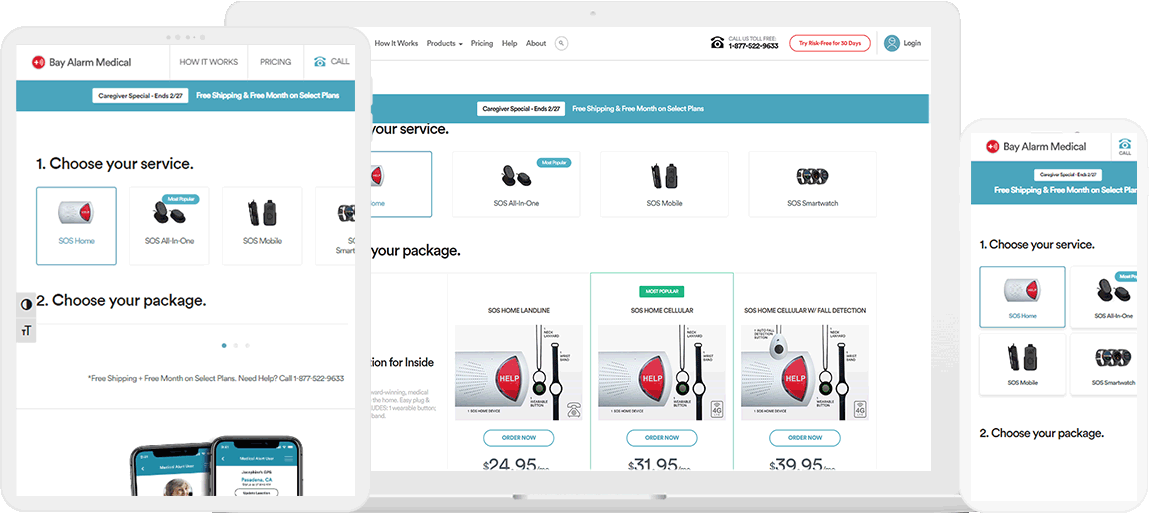This screenshot has height=515, width=1150.
Task: Click Bay Alarm Medical logo on phone
Action: click(x=1036, y=146)
